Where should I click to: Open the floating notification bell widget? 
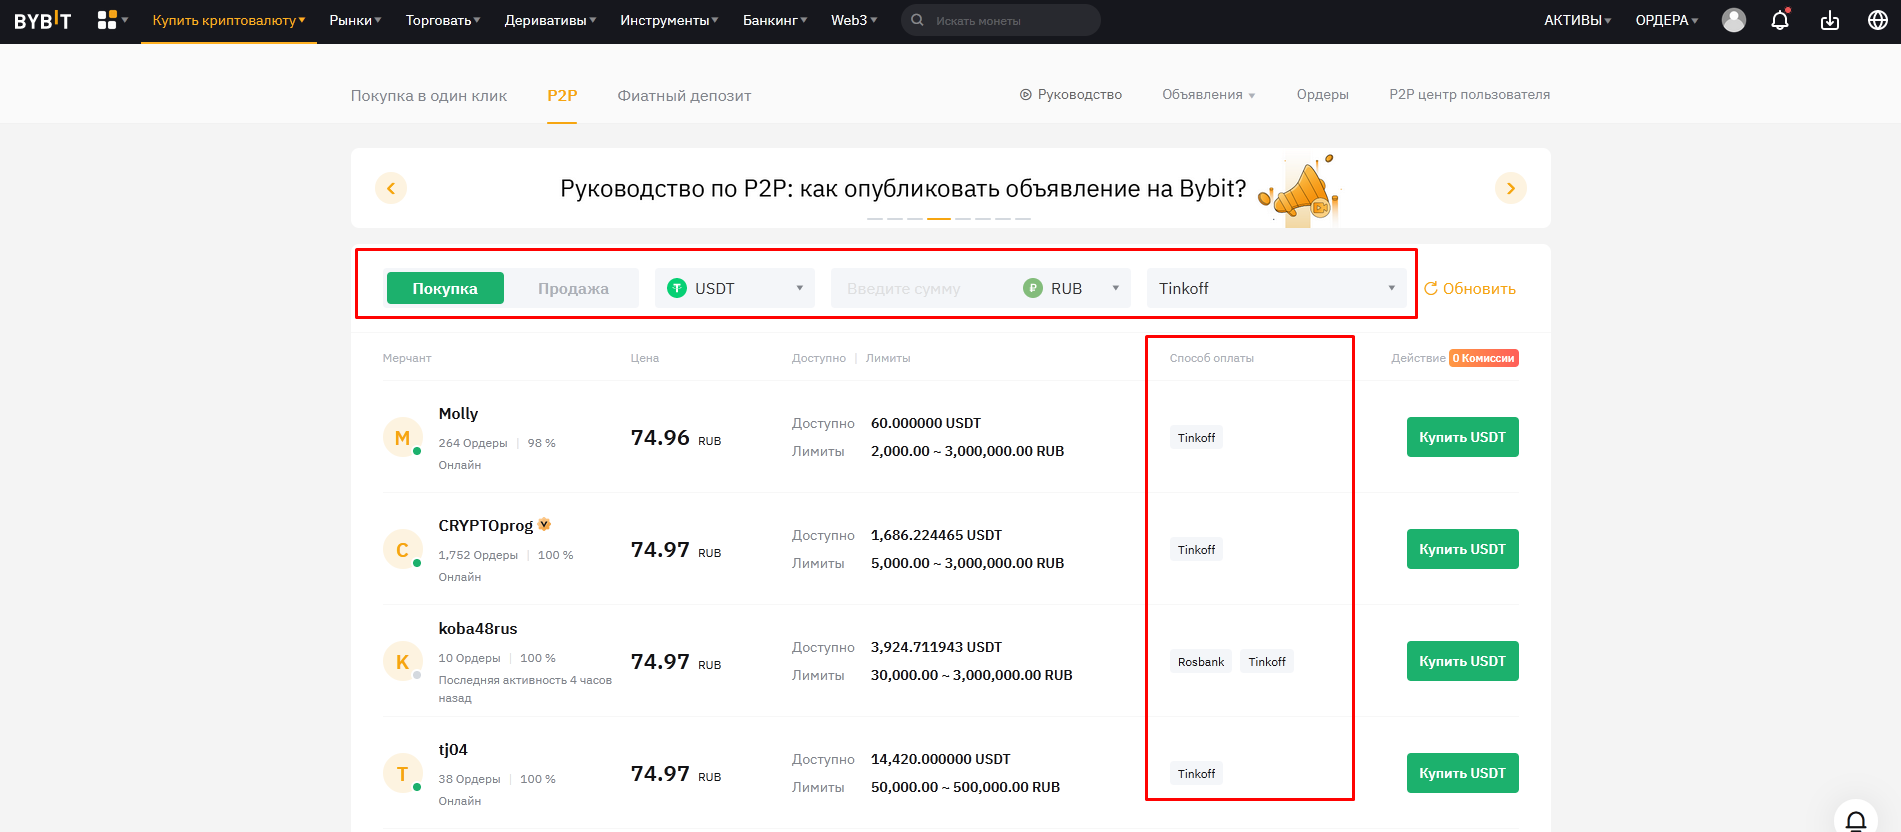(1856, 821)
